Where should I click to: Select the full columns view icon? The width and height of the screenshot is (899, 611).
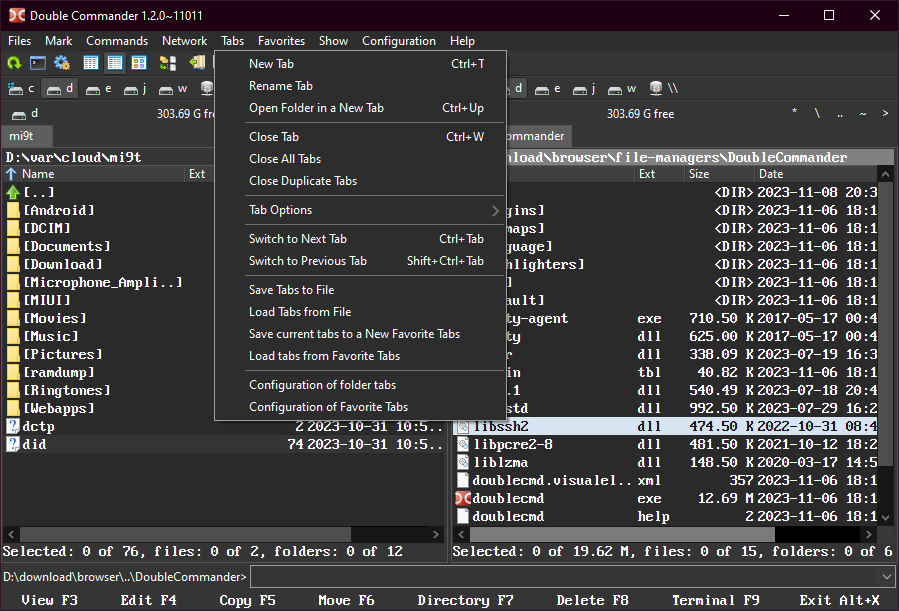pyautogui.click(x=115, y=63)
